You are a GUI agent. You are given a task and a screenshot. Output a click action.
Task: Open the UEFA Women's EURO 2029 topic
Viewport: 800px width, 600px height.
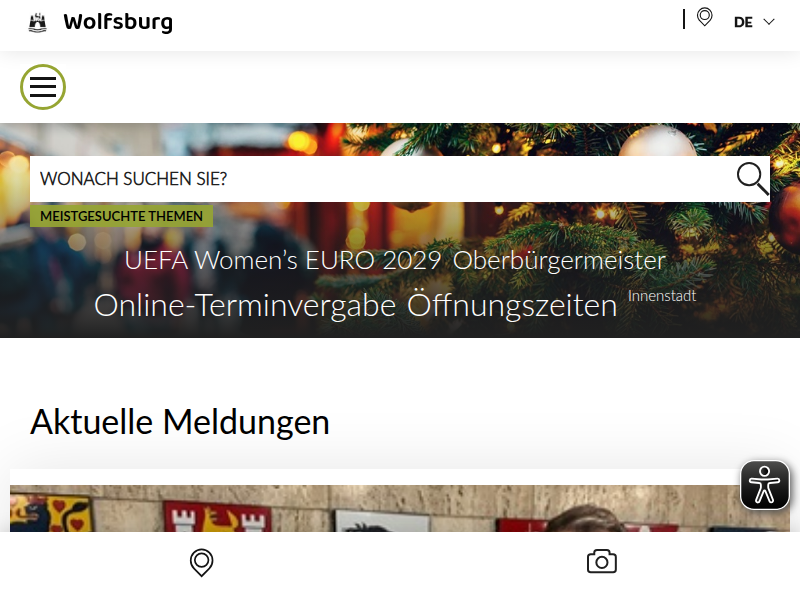(x=283, y=260)
